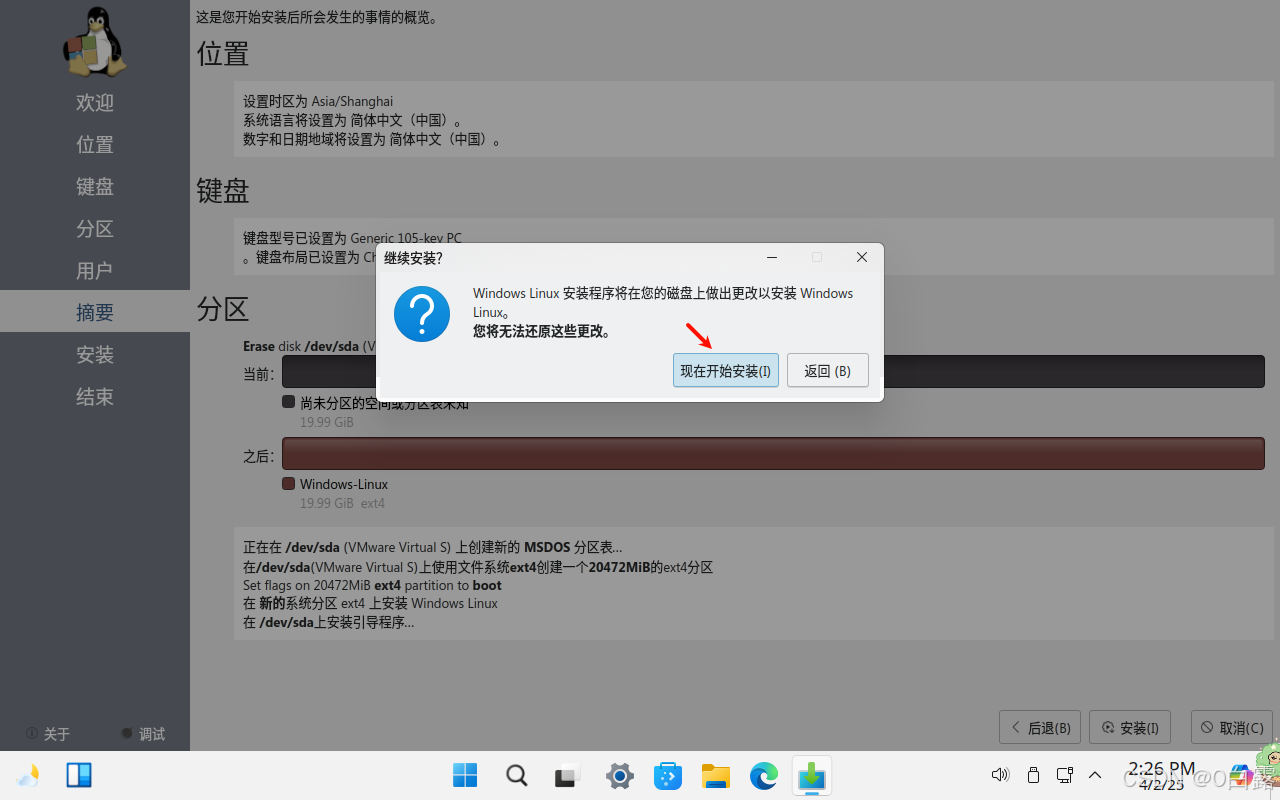Click the 取消(C) button

[1231, 728]
